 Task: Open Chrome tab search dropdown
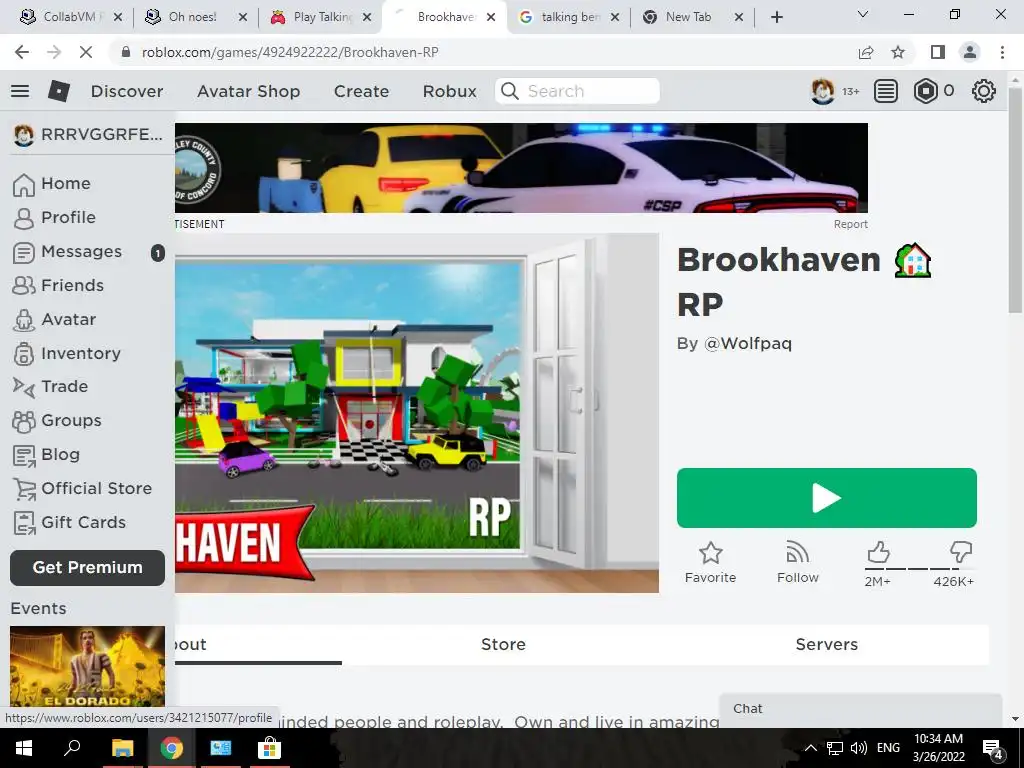point(863,14)
